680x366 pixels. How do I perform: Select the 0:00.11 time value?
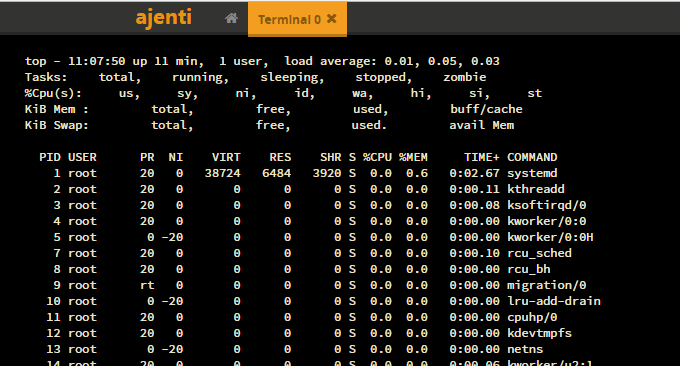pos(474,189)
